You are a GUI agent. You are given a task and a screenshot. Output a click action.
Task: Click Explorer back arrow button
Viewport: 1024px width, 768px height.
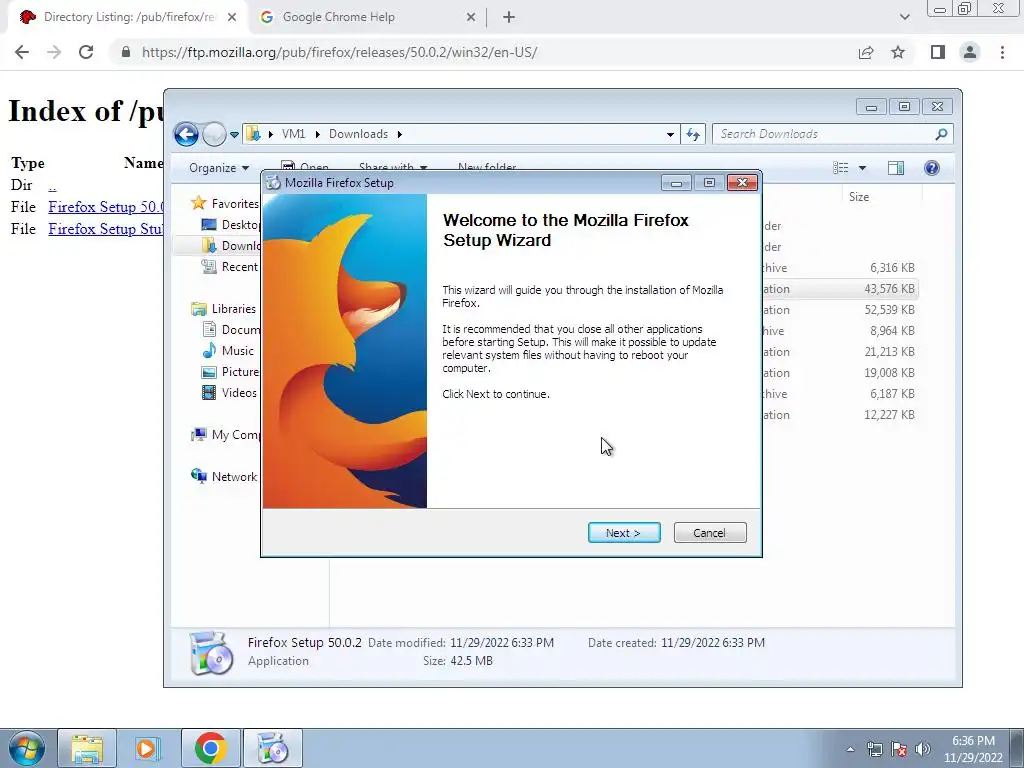[x=186, y=135]
